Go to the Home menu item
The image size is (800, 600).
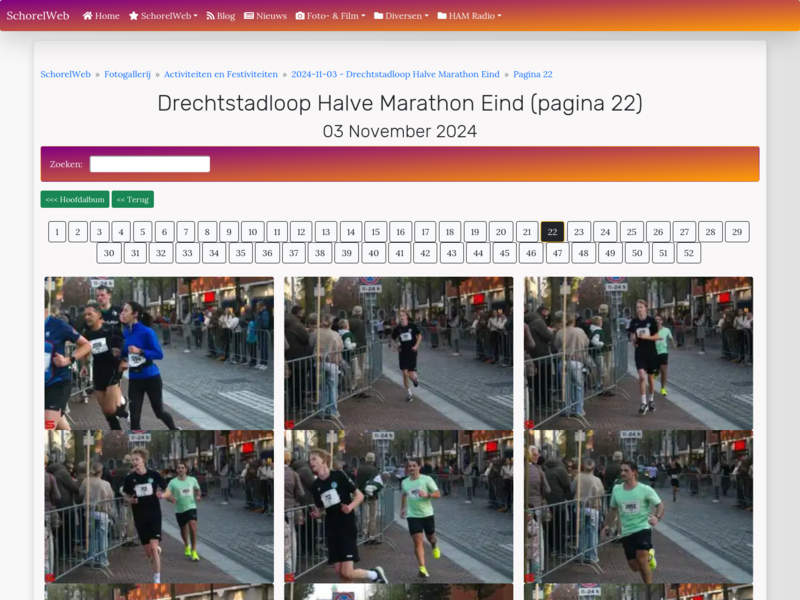coord(101,16)
